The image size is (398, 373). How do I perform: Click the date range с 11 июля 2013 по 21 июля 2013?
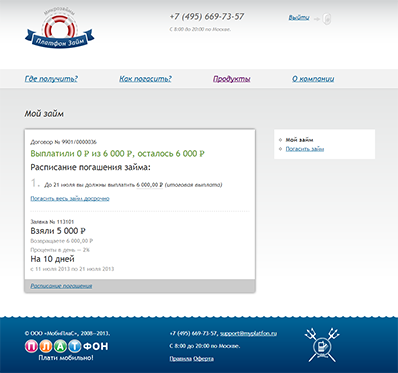pos(72,269)
